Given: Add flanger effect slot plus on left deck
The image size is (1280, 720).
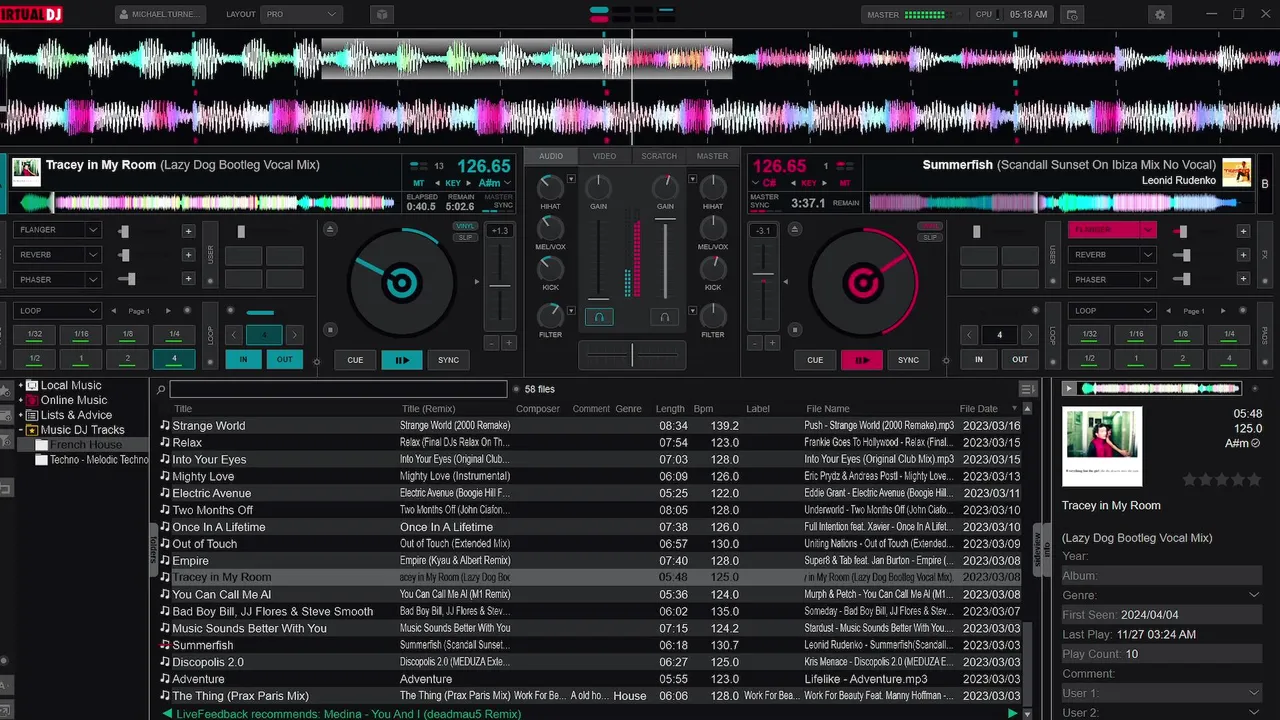Looking at the screenshot, I should [188, 231].
